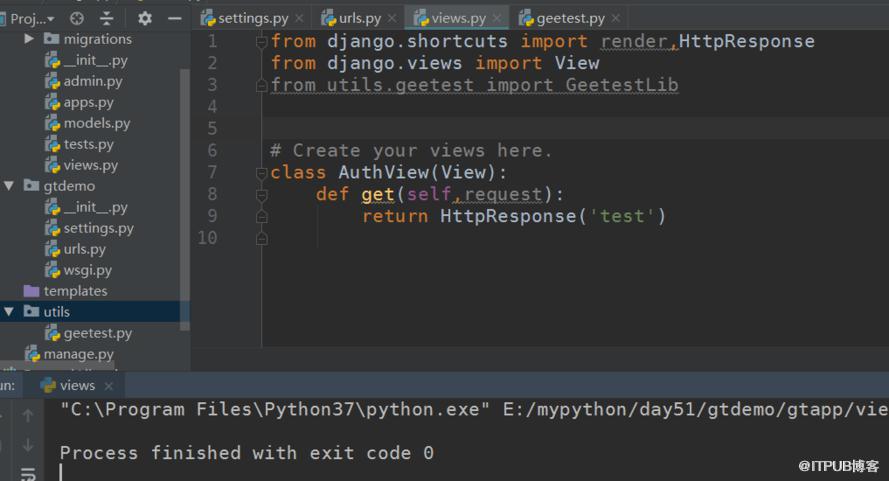Fold the import block at line 1

pyautogui.click(x=261, y=41)
